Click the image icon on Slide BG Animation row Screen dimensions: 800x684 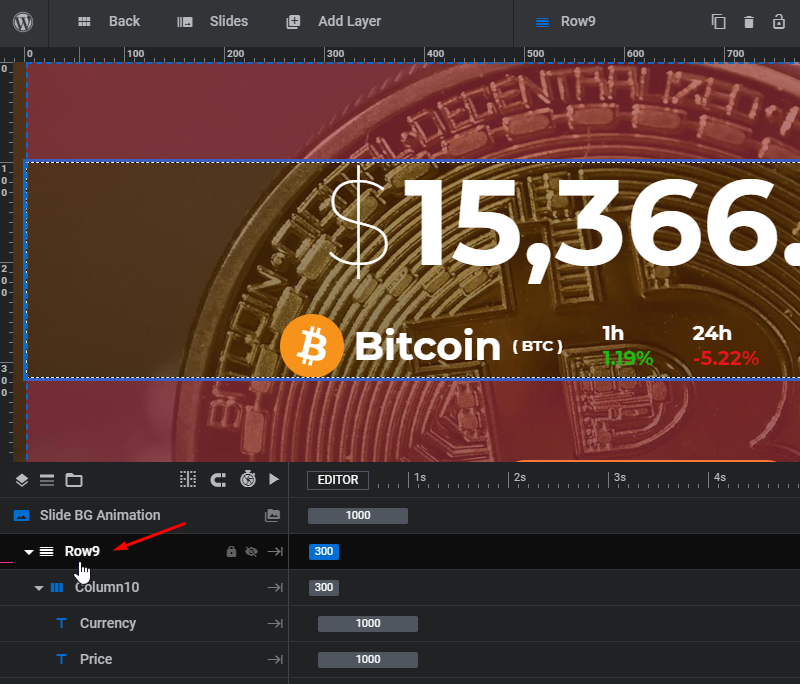[272, 516]
